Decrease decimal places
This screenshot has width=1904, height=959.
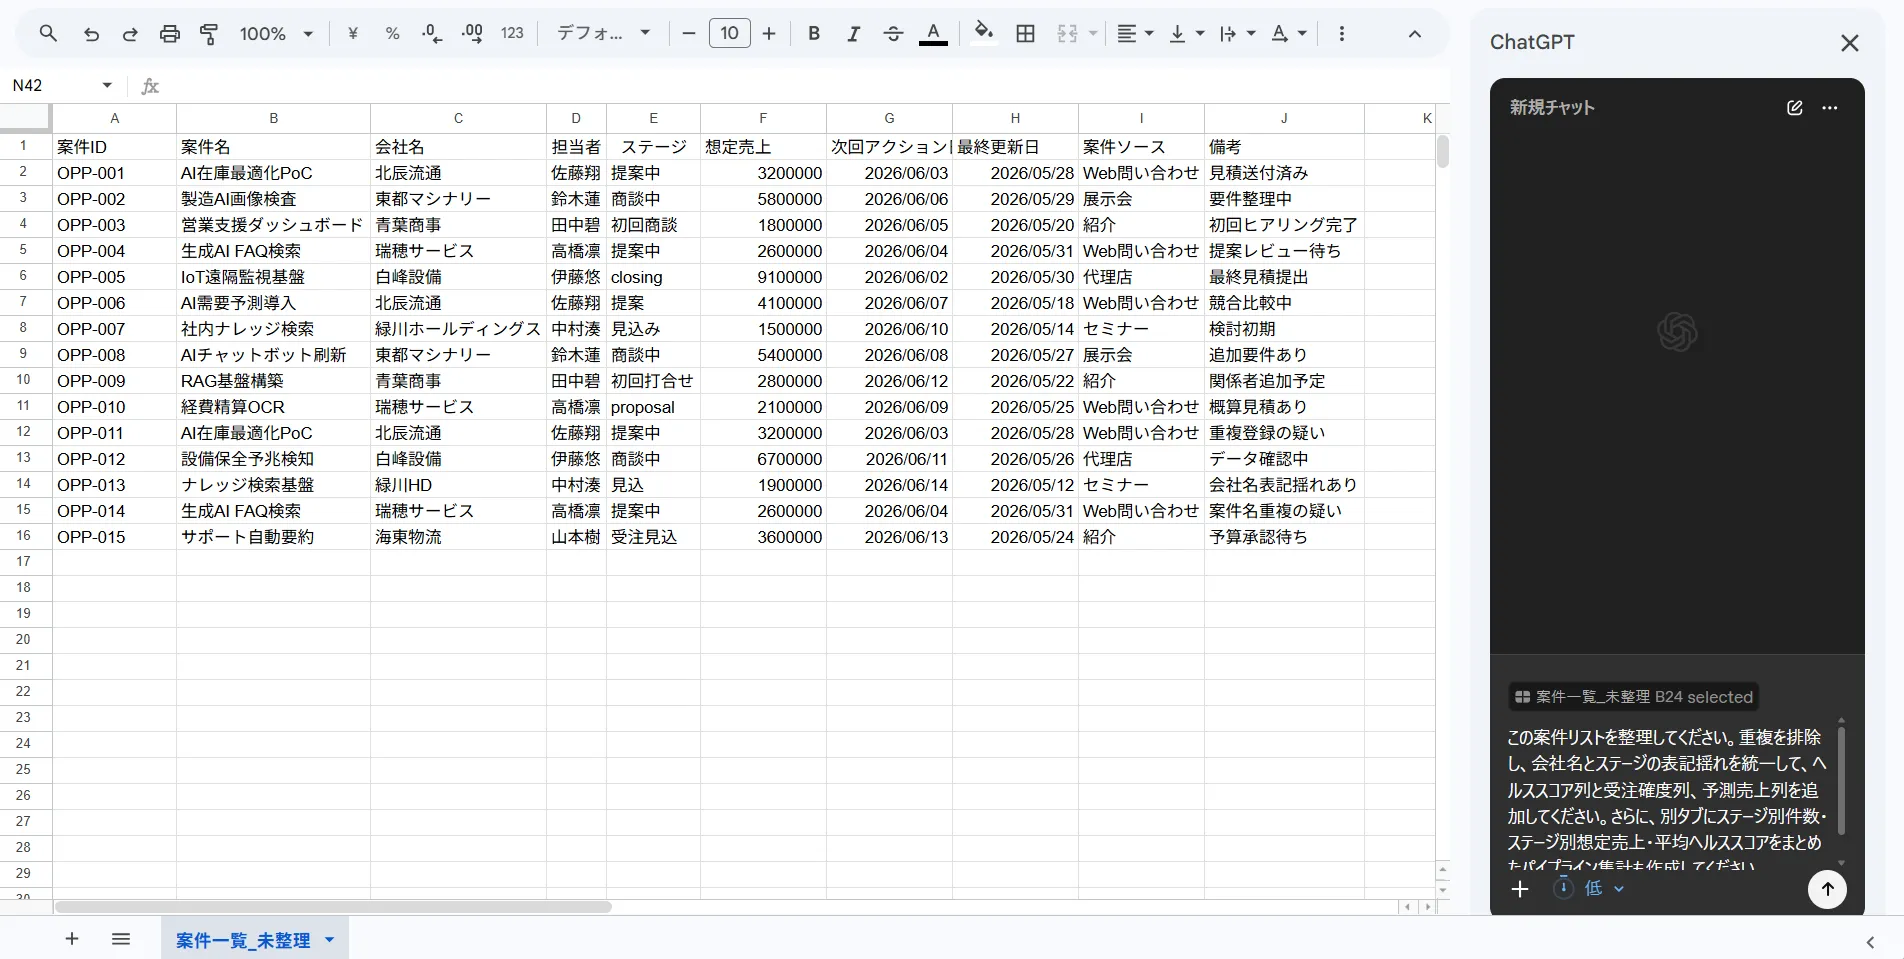[432, 34]
